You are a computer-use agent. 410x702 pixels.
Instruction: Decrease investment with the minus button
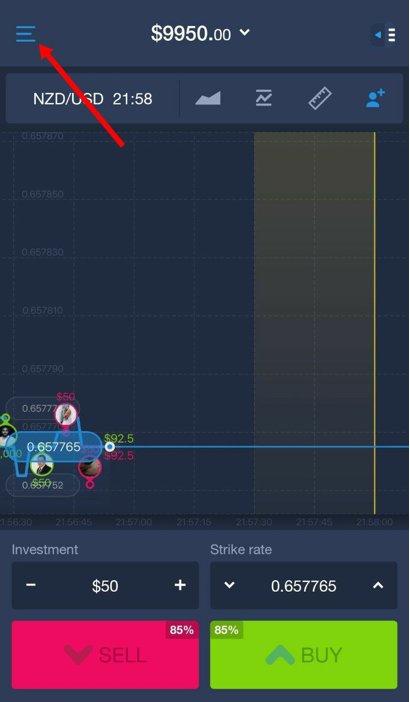click(31, 585)
